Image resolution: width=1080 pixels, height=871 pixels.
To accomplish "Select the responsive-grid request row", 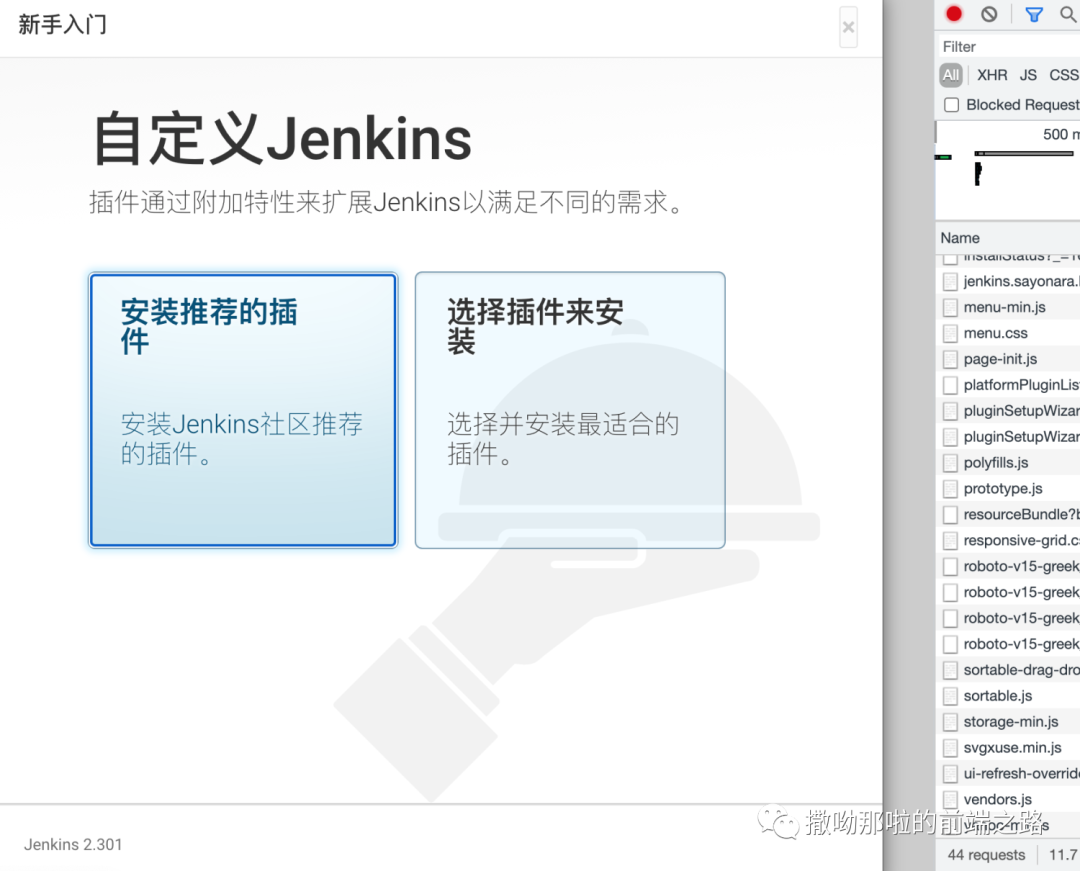I will pyautogui.click(x=1008, y=541).
